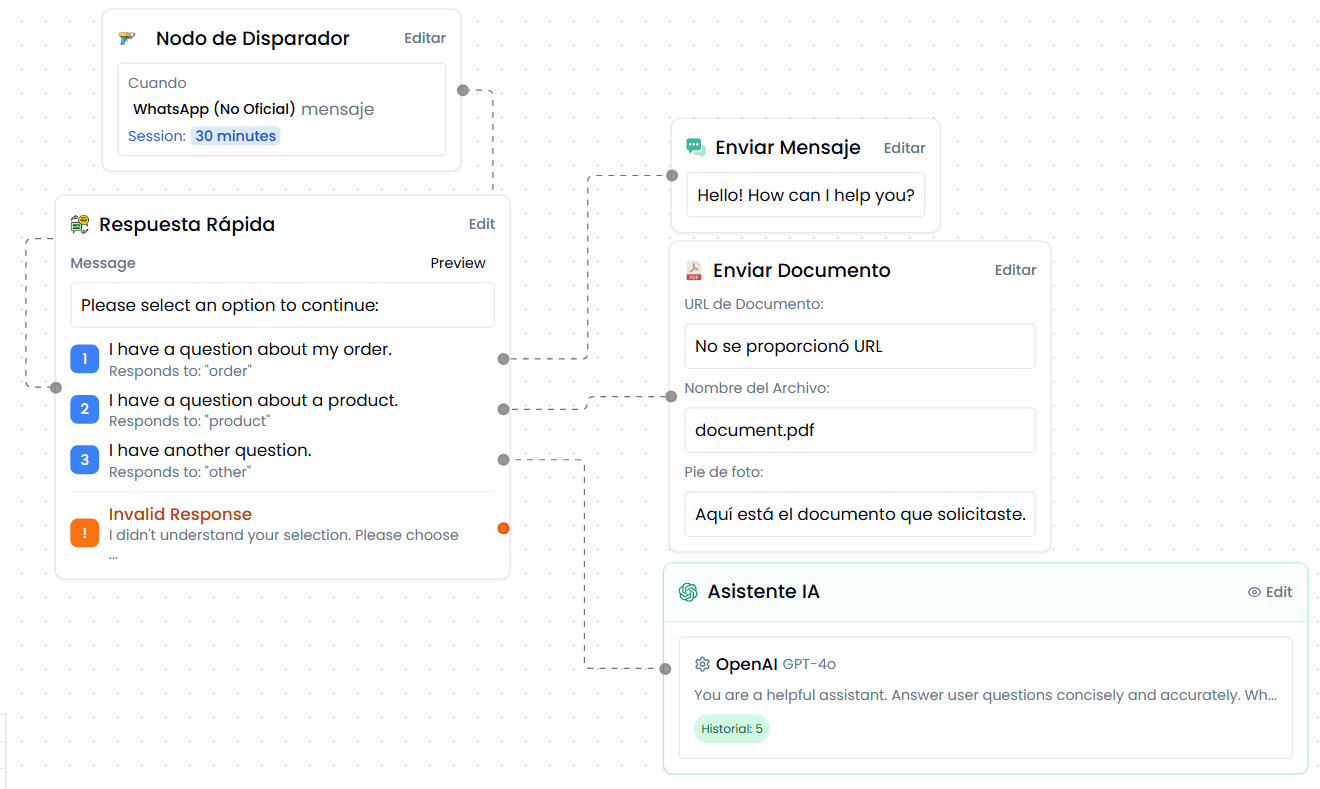Click the Historial: 5 badge
This screenshot has height=789, width=1320.
[x=731, y=729]
